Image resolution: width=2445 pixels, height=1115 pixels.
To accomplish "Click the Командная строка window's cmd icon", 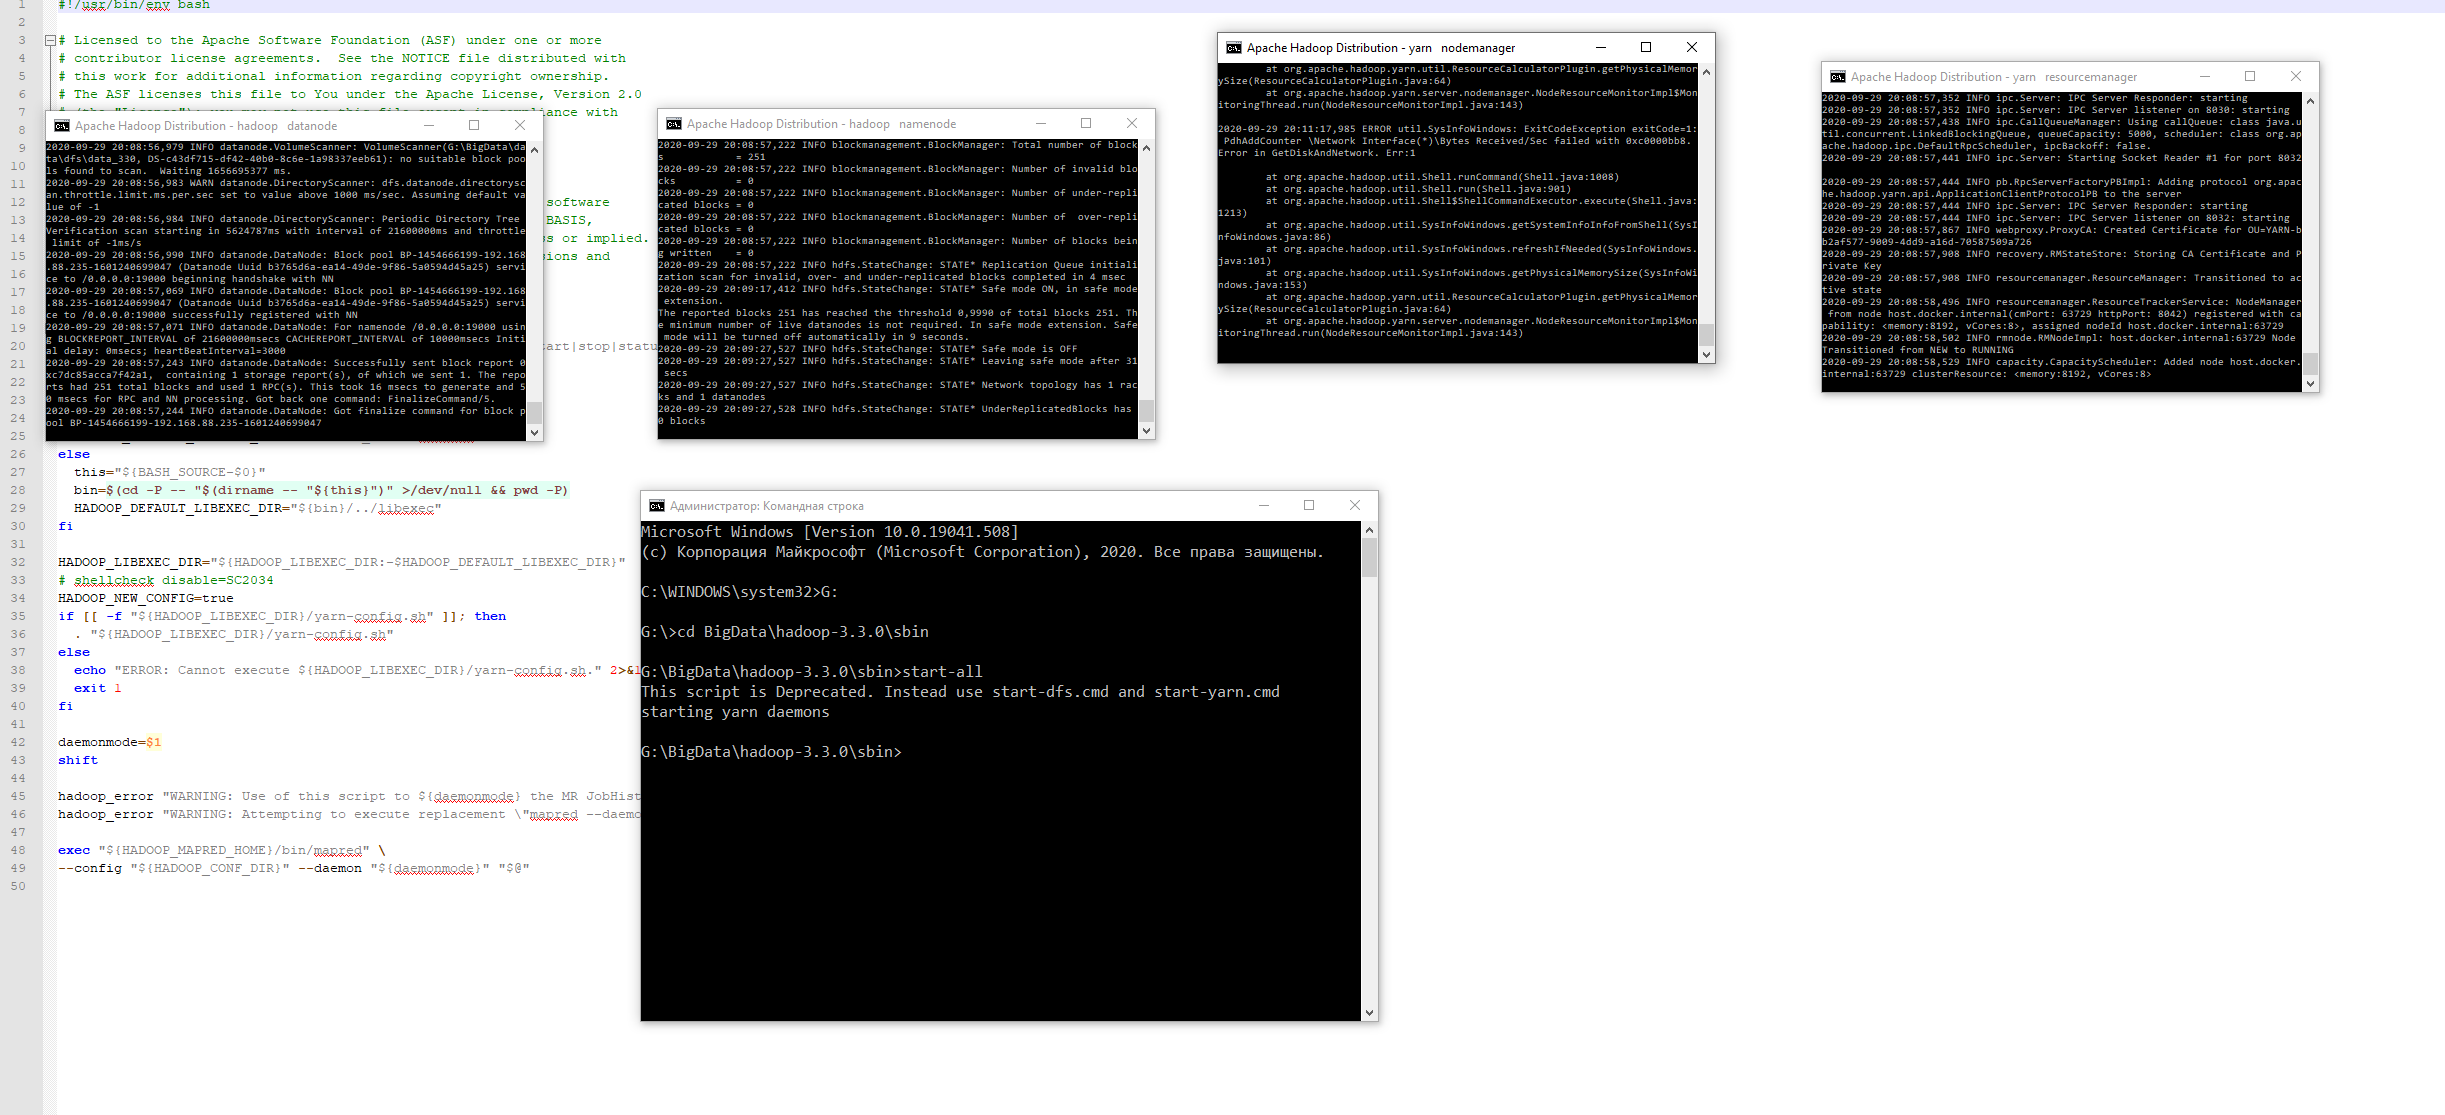I will [657, 506].
